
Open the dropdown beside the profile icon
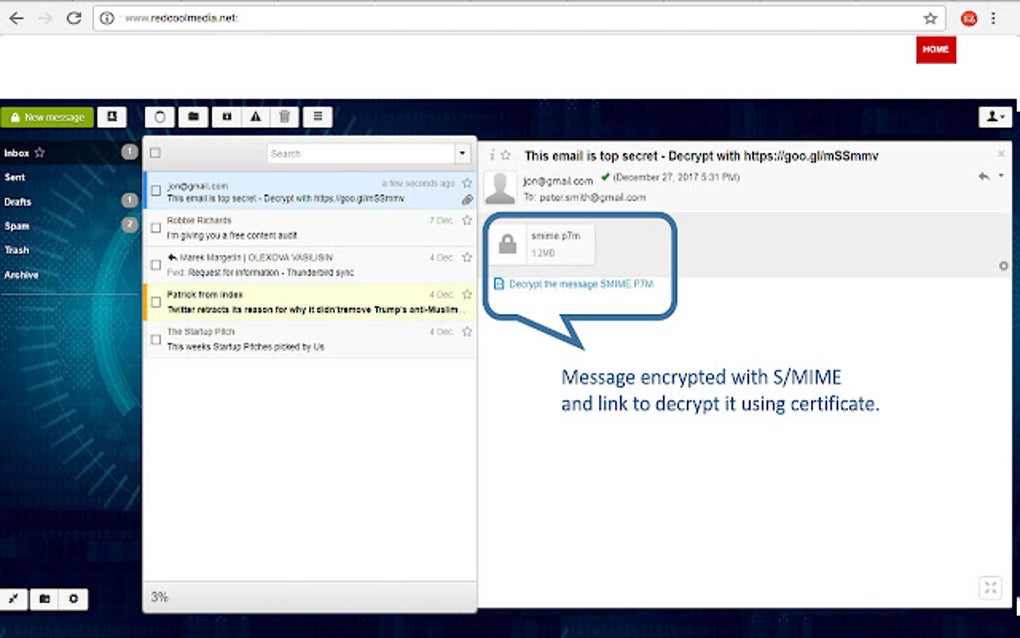coord(1003,118)
